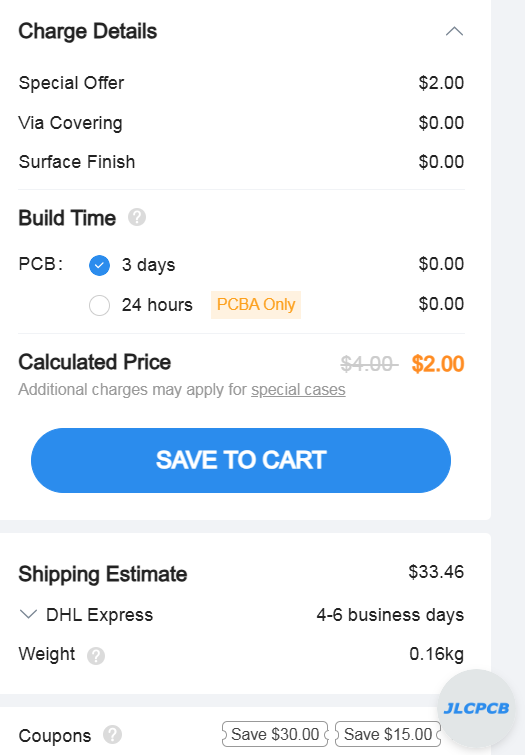Click the Via Covering charge row
525x755 pixels.
(x=241, y=123)
